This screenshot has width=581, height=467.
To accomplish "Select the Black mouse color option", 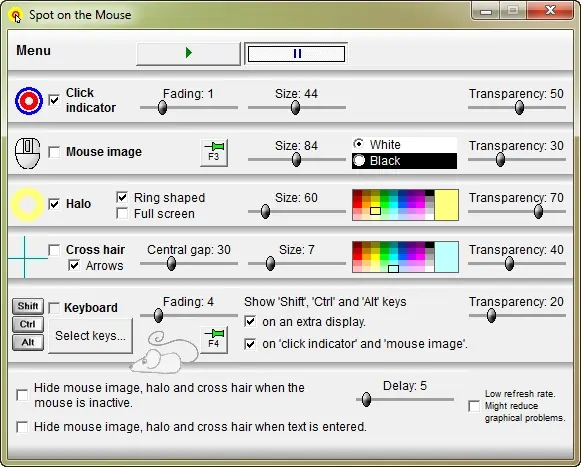I will coord(404,161).
